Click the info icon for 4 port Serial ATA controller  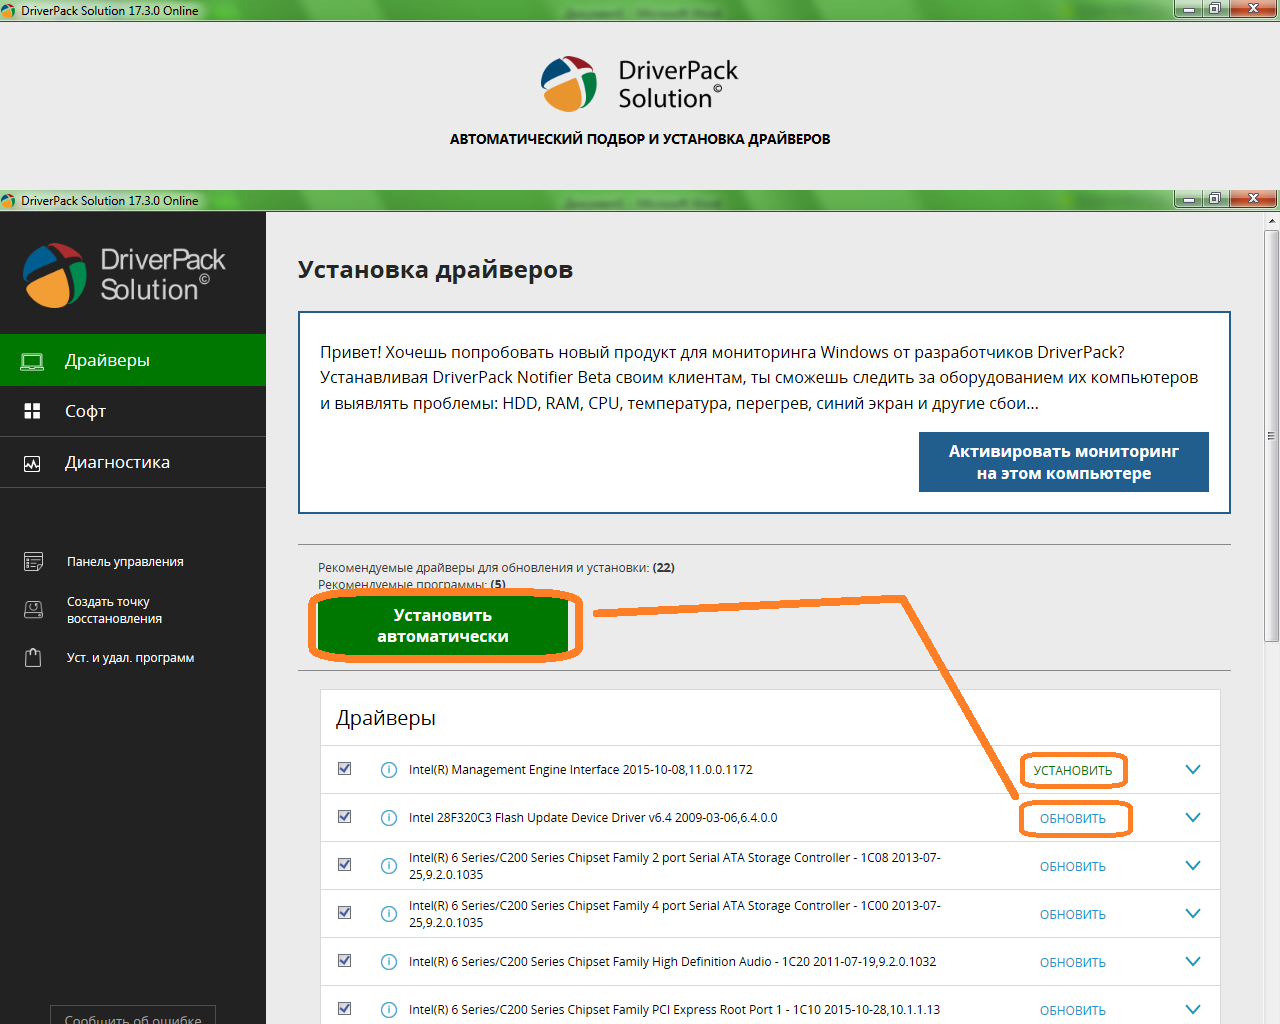click(x=389, y=914)
